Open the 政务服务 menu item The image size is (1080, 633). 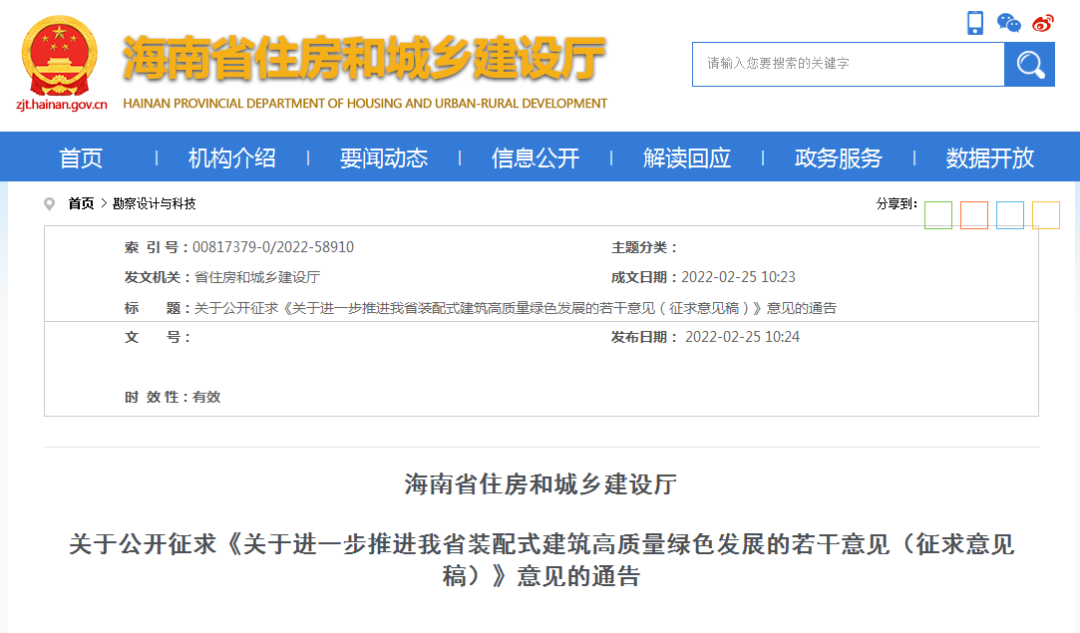(837, 157)
